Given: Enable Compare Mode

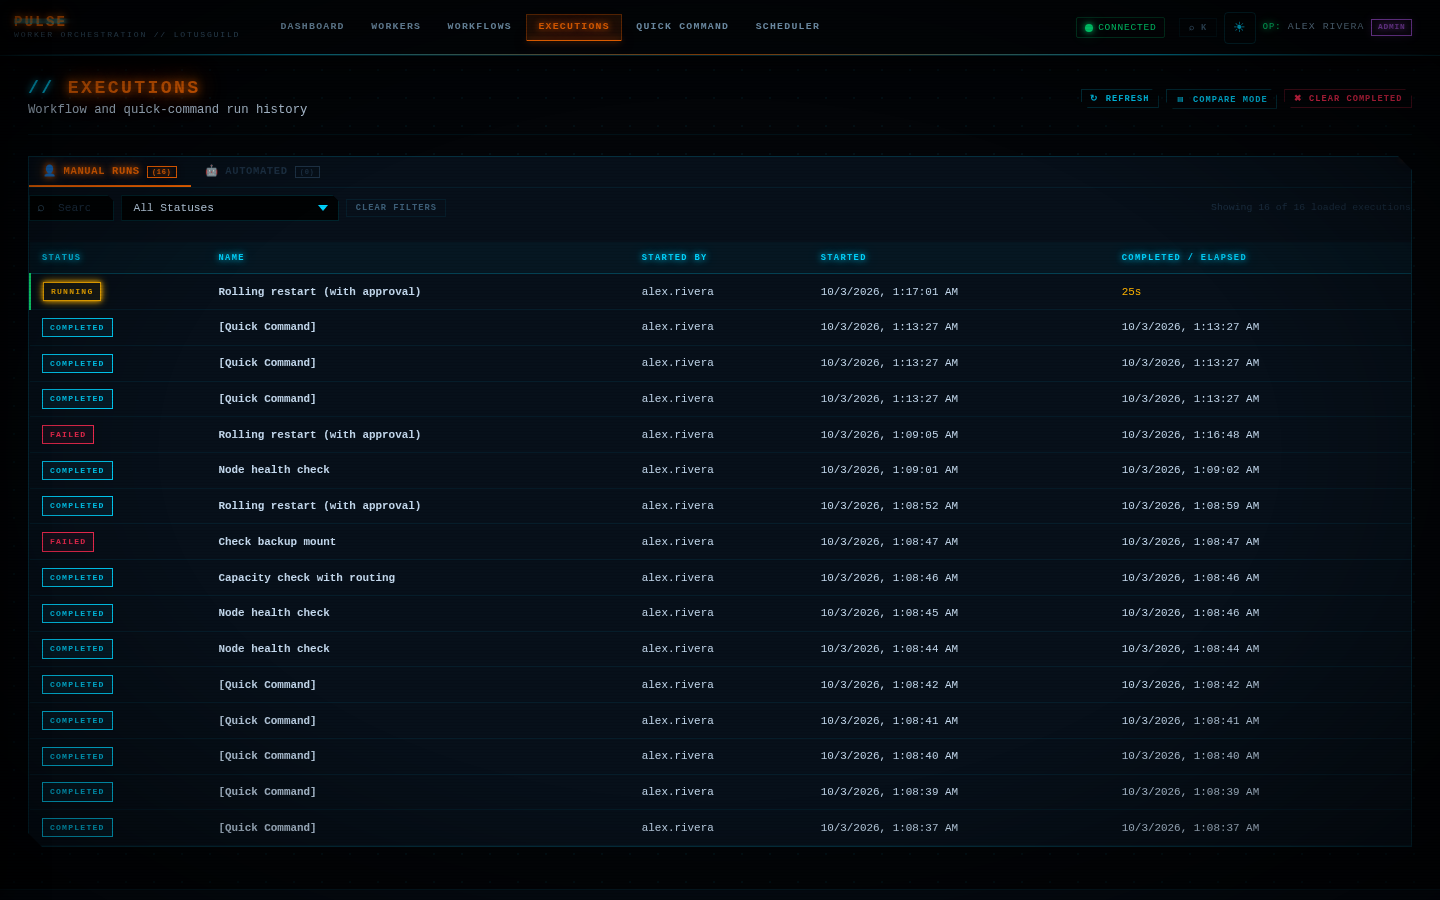Looking at the screenshot, I should (x=1221, y=99).
